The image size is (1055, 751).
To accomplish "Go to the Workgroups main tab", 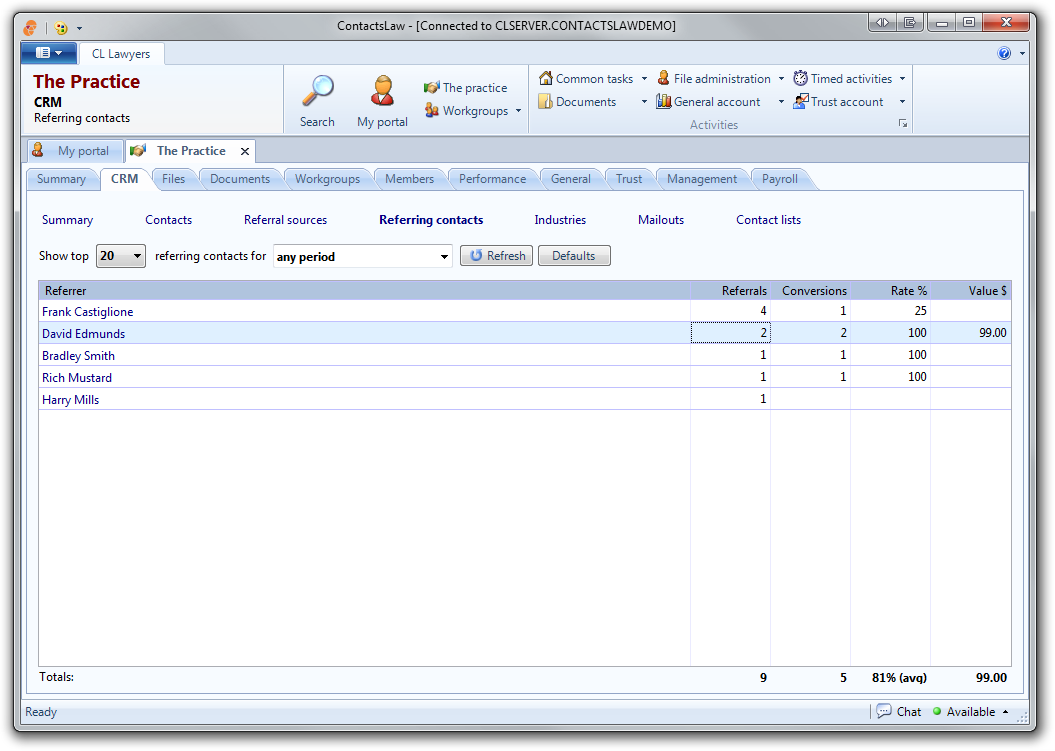I will coord(328,179).
